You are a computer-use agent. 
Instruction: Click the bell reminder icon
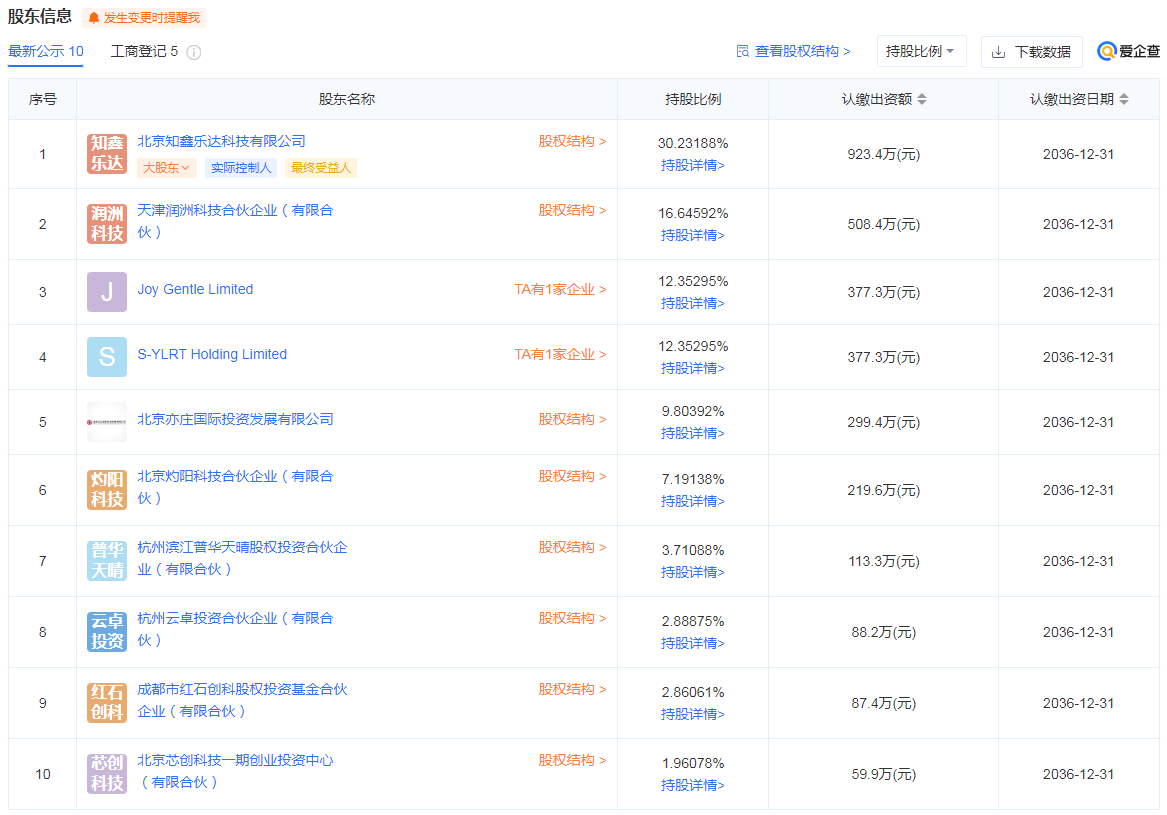pos(94,18)
